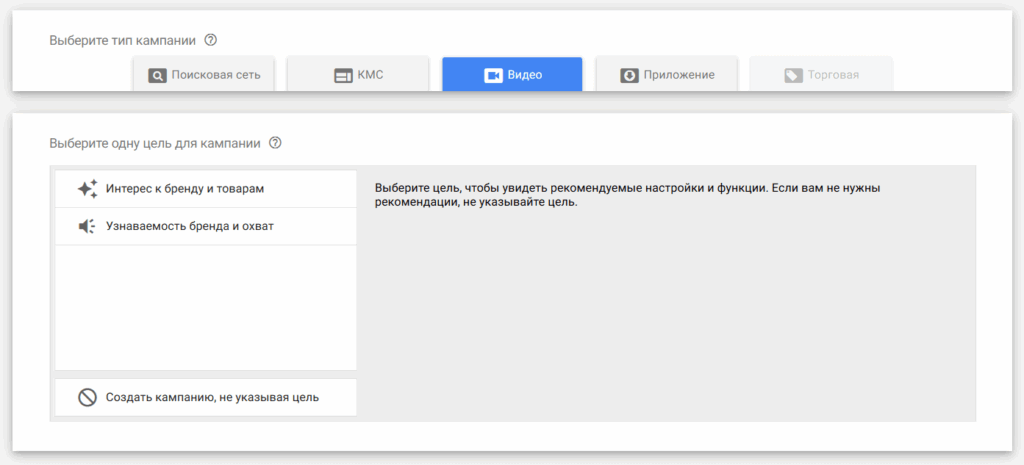This screenshot has height=465, width=1024.
Task: Click the download icon on the Приложение tab
Action: tap(629, 76)
